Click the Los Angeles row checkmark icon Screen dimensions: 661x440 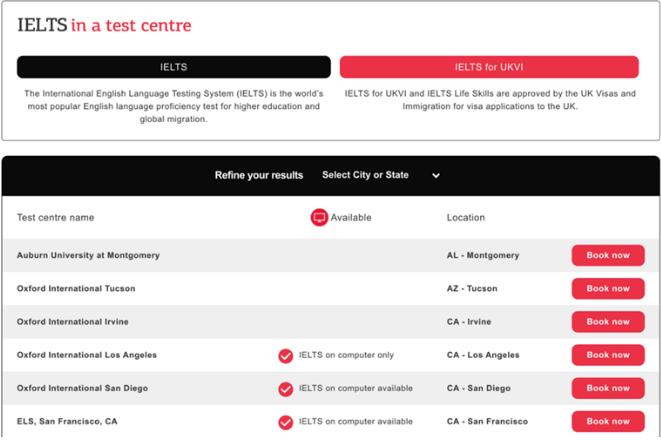click(285, 355)
